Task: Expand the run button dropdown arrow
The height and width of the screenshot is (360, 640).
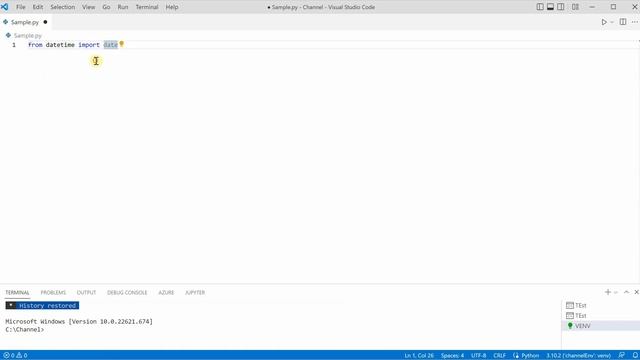Action: click(x=612, y=22)
